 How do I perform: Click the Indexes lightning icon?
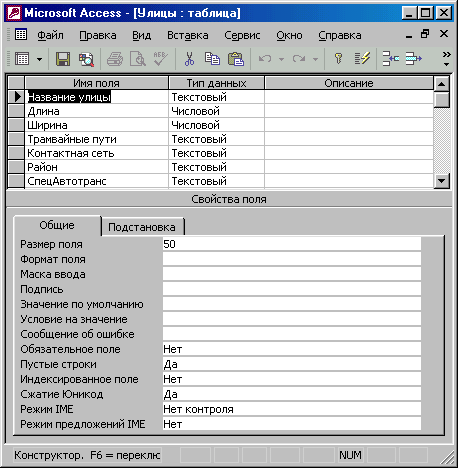pyautogui.click(x=362, y=59)
